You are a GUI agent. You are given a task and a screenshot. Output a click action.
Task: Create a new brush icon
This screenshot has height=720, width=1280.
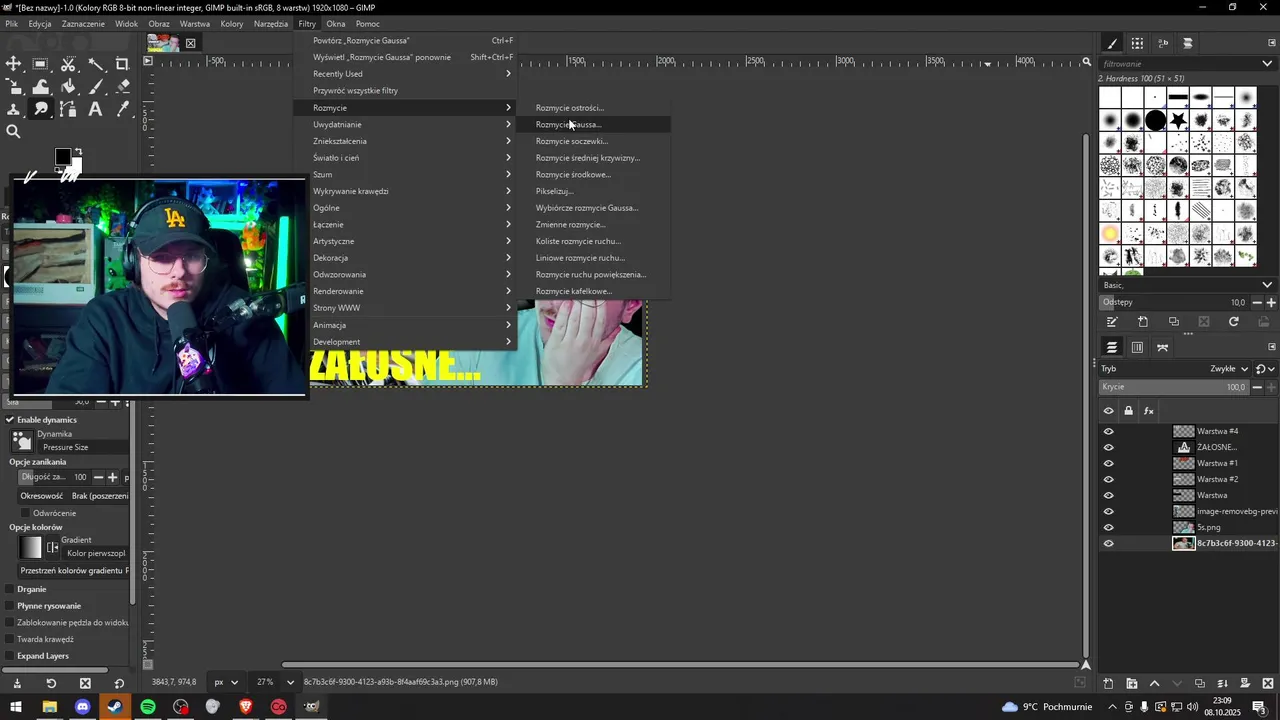tap(1143, 322)
